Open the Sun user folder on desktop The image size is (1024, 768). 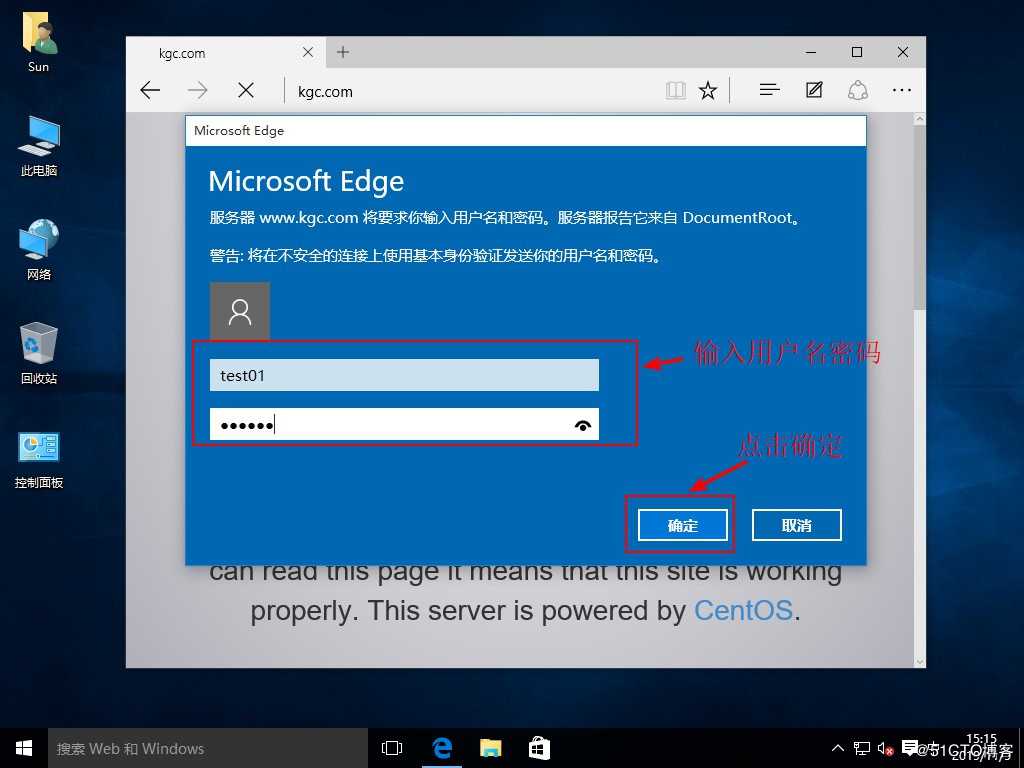pos(39,42)
